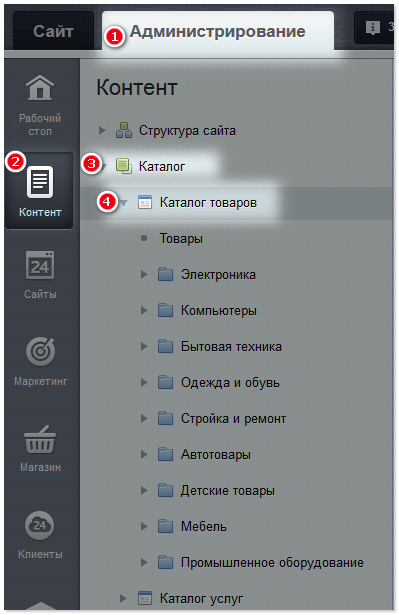
Task: Open the Администрирование tab
Action: [218, 31]
